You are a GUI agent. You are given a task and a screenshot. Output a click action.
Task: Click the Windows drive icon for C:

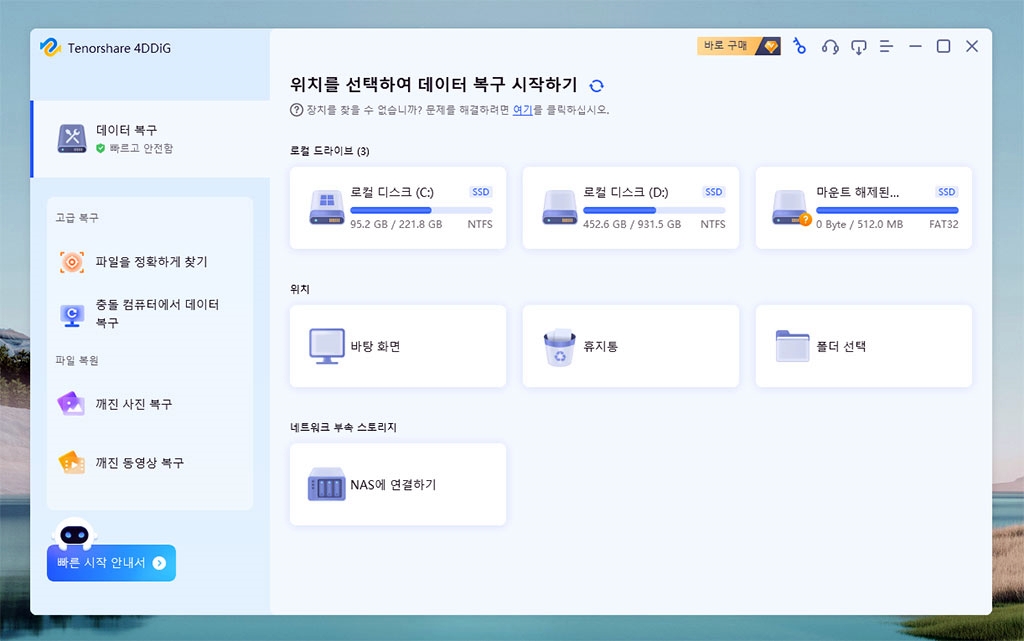[x=327, y=208]
